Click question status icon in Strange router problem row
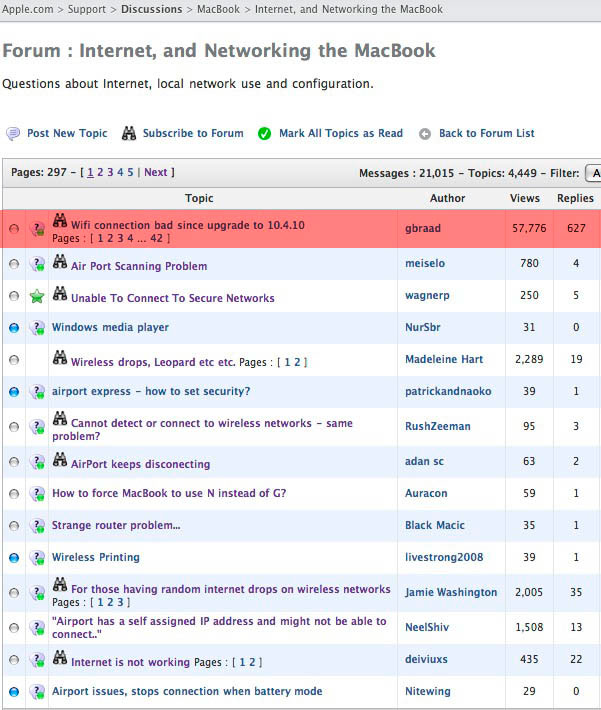 [x=37, y=526]
